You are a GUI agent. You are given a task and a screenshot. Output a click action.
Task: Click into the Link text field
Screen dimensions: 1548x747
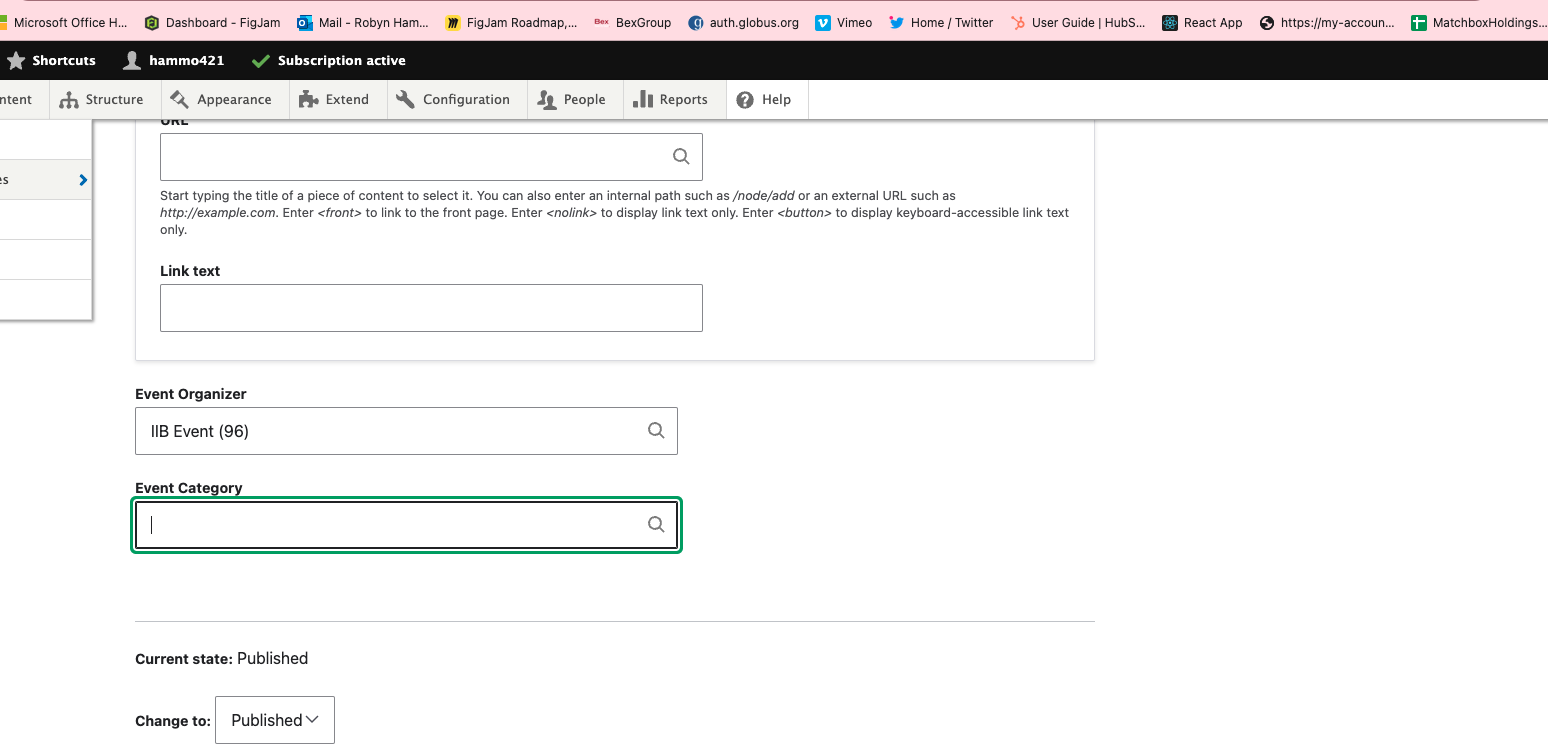pyautogui.click(x=431, y=308)
